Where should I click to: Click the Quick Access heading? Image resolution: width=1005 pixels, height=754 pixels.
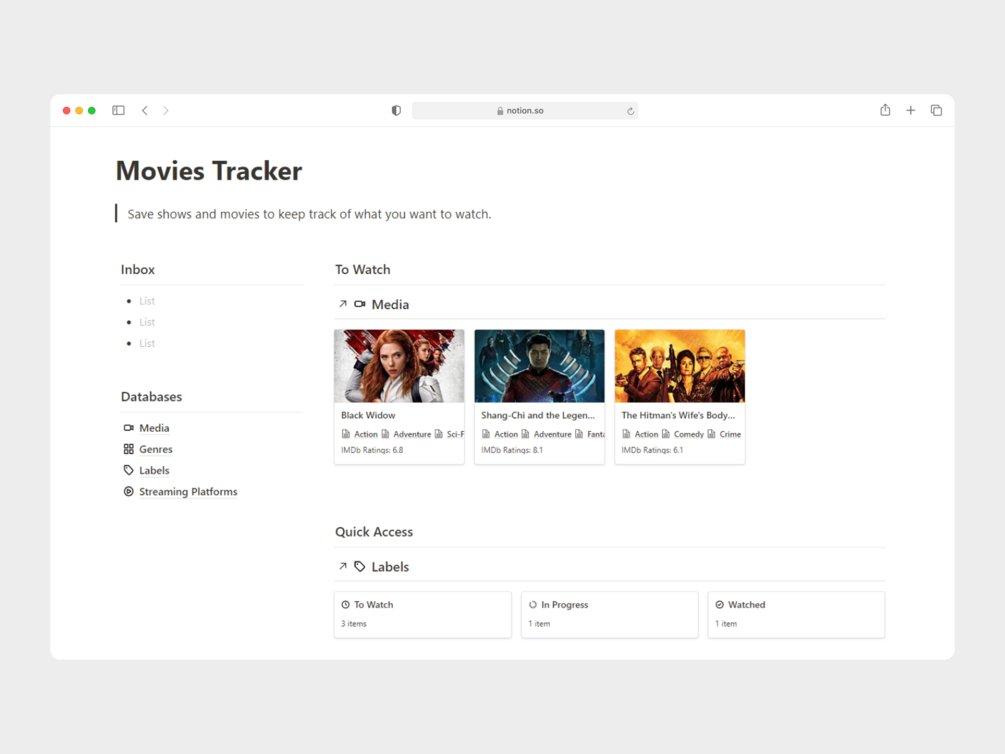pos(374,532)
